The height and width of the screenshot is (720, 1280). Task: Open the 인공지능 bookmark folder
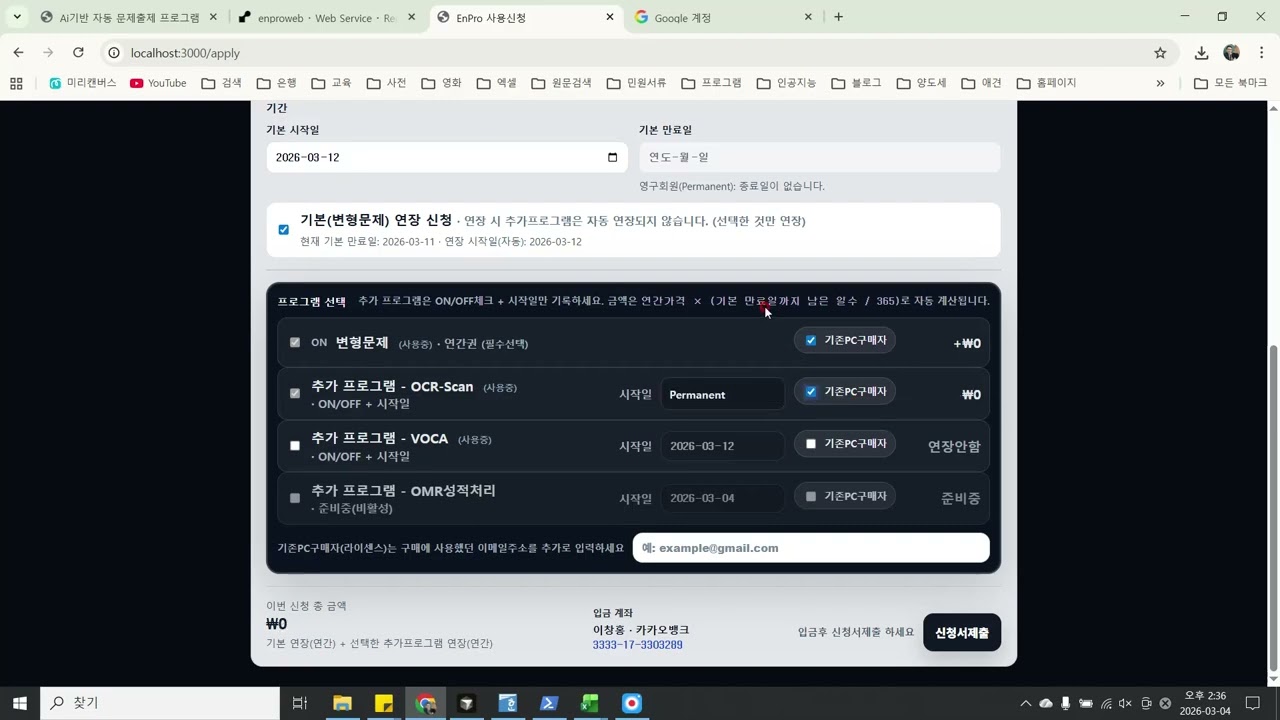[x=787, y=83]
